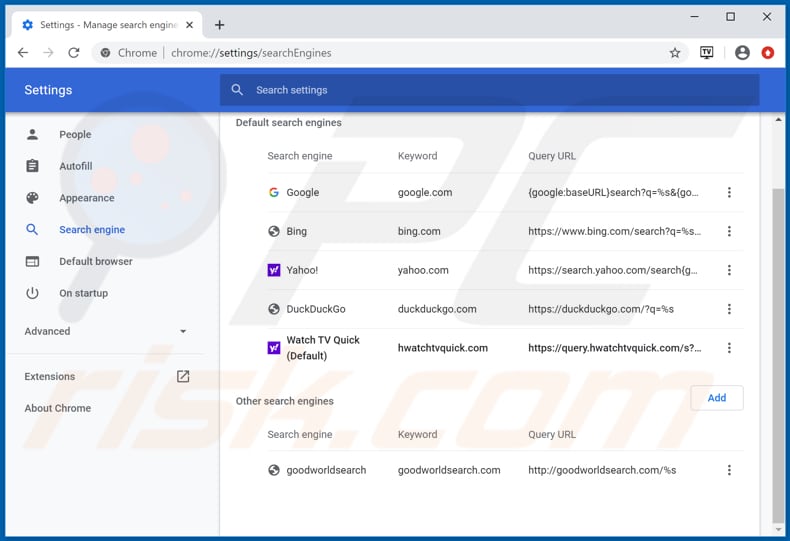Bookmark this page with the star icon
The image size is (790, 541).
[x=675, y=52]
